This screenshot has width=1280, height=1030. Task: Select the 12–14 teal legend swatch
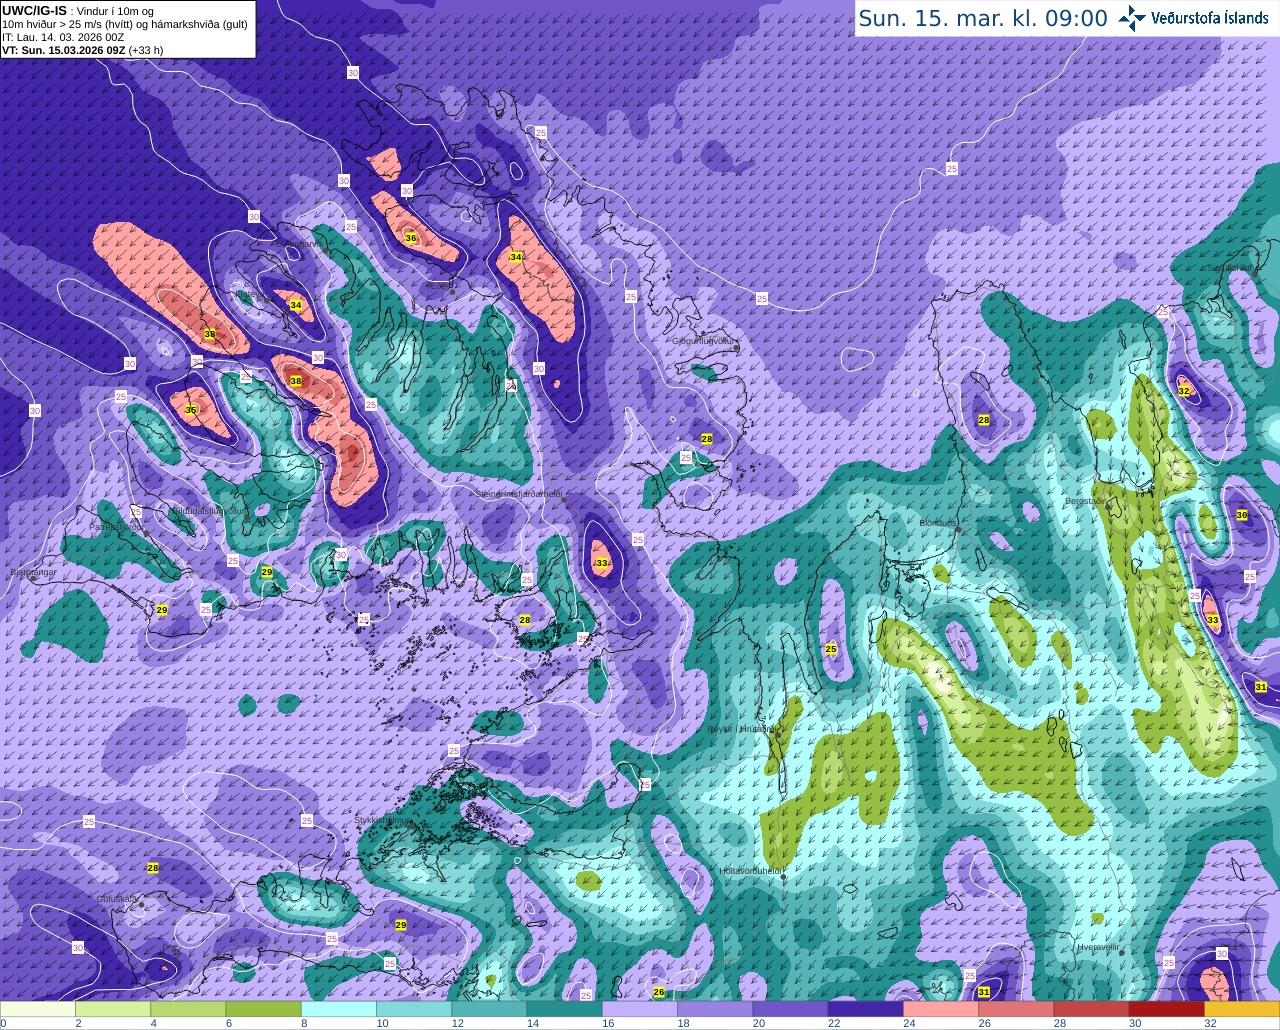pyautogui.click(x=489, y=1009)
